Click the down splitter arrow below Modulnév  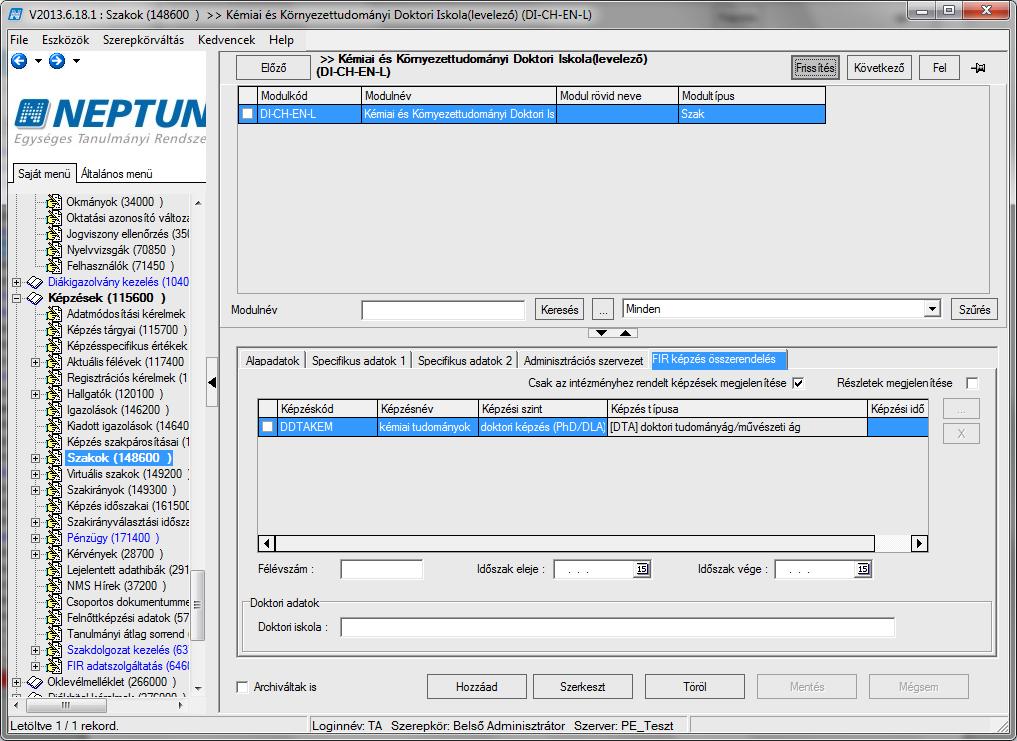(x=601, y=333)
